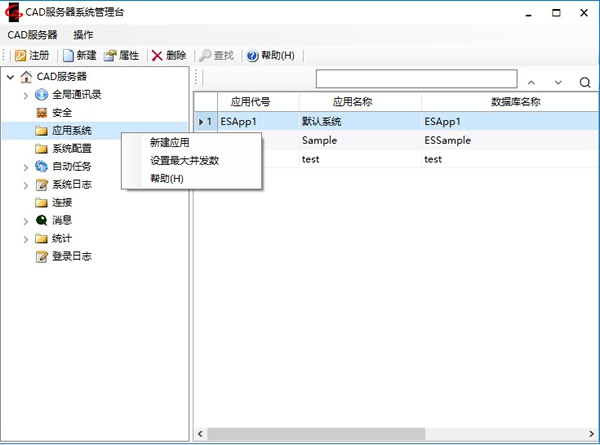Image resolution: width=600 pixels, height=445 pixels.
Task: Choose 新建应用 from context menu
Action: (x=169, y=142)
